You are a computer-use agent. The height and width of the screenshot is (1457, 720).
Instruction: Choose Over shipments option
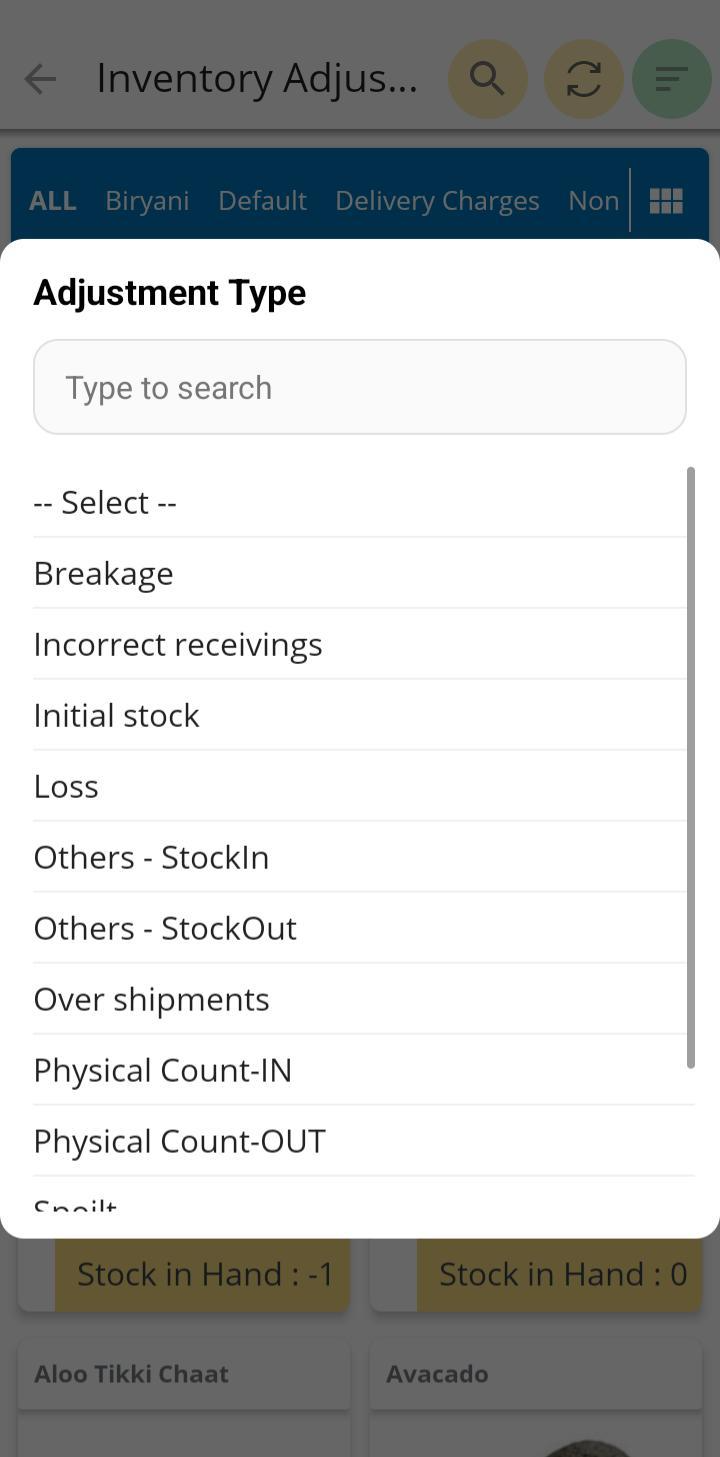point(152,1000)
